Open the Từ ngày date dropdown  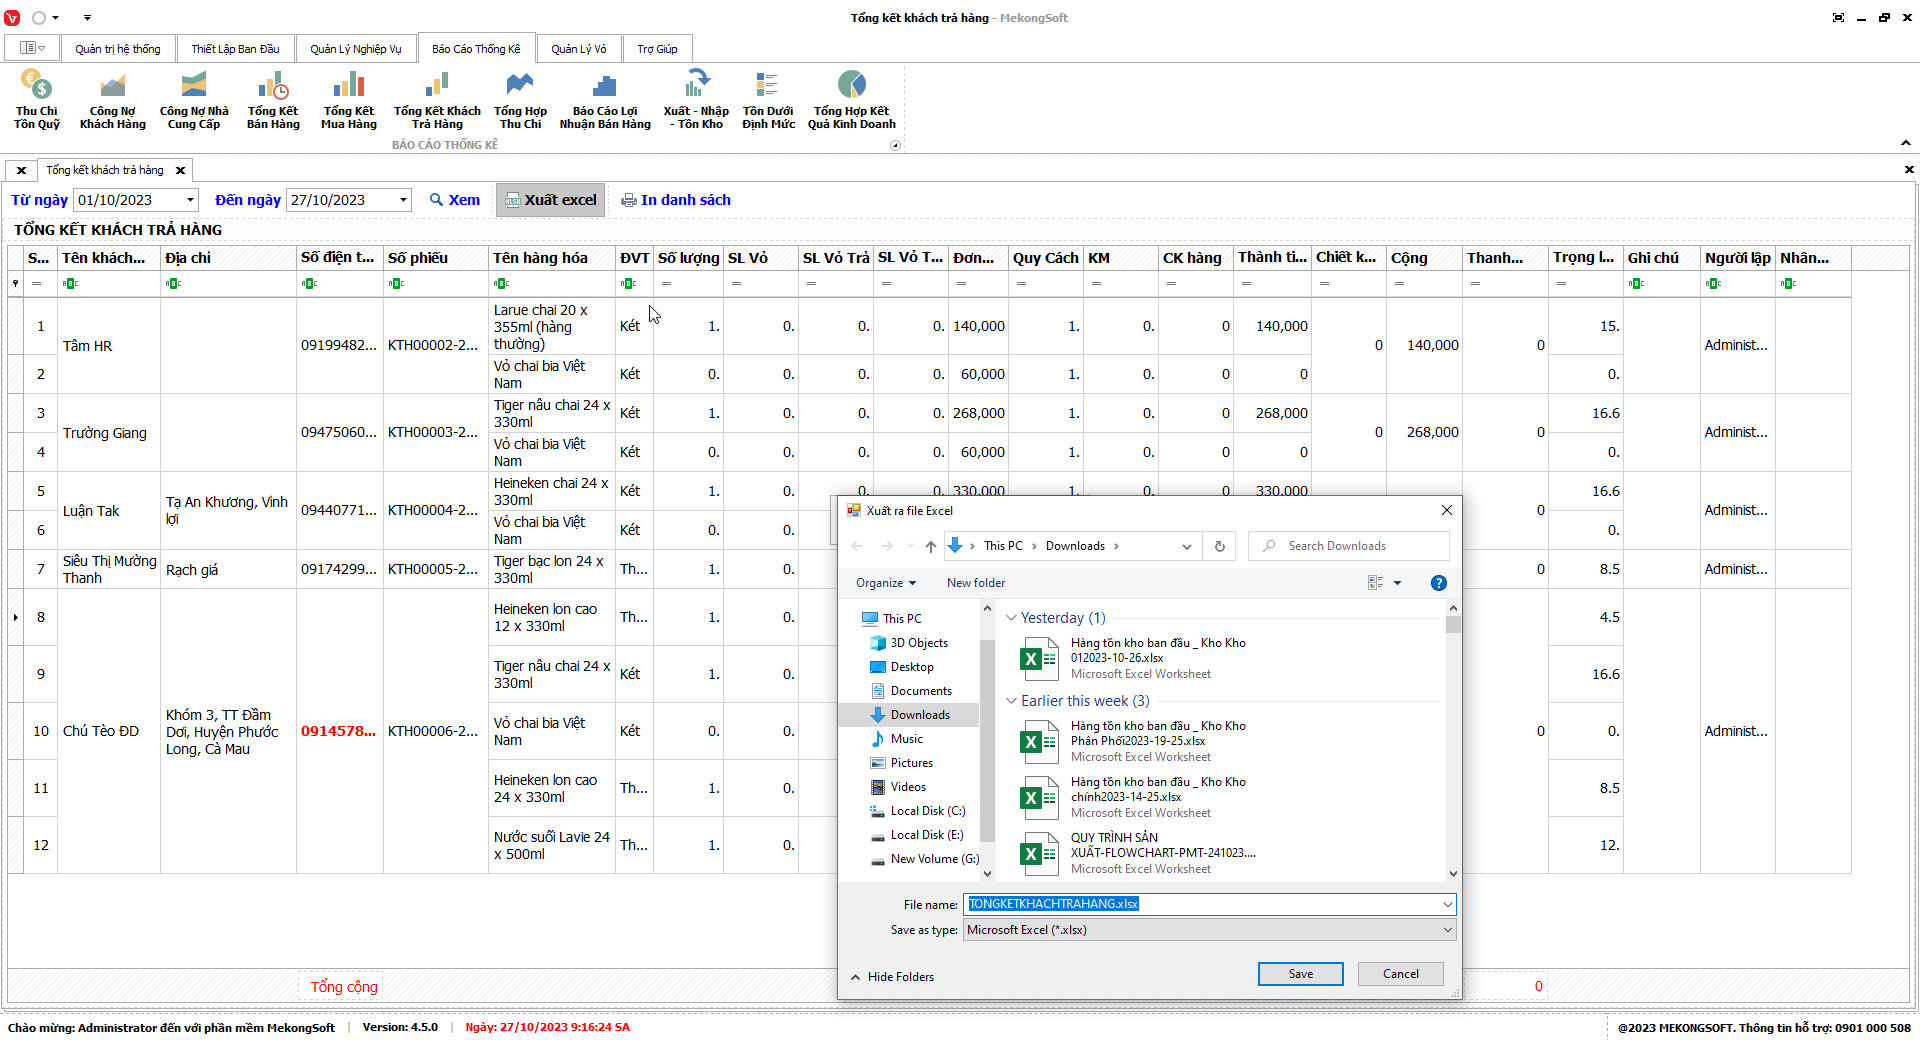click(x=190, y=200)
